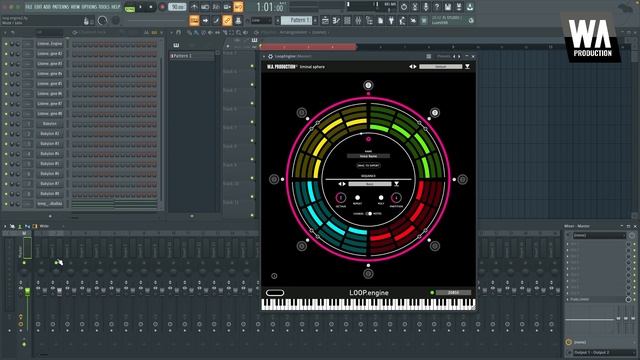Click the undo history icon
Image resolution: width=640 pixels, height=360 pixels.
(404, 7)
